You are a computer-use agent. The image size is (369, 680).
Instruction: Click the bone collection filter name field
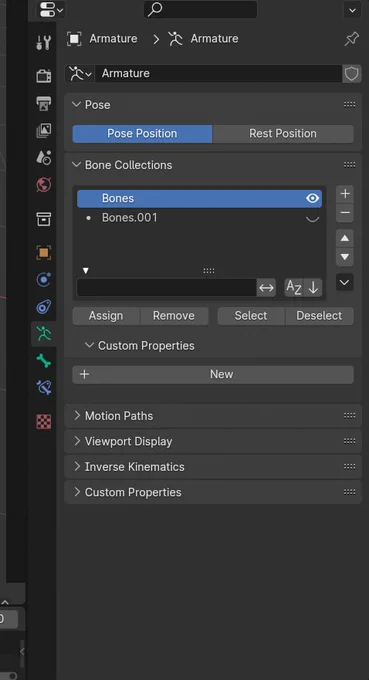(167, 288)
